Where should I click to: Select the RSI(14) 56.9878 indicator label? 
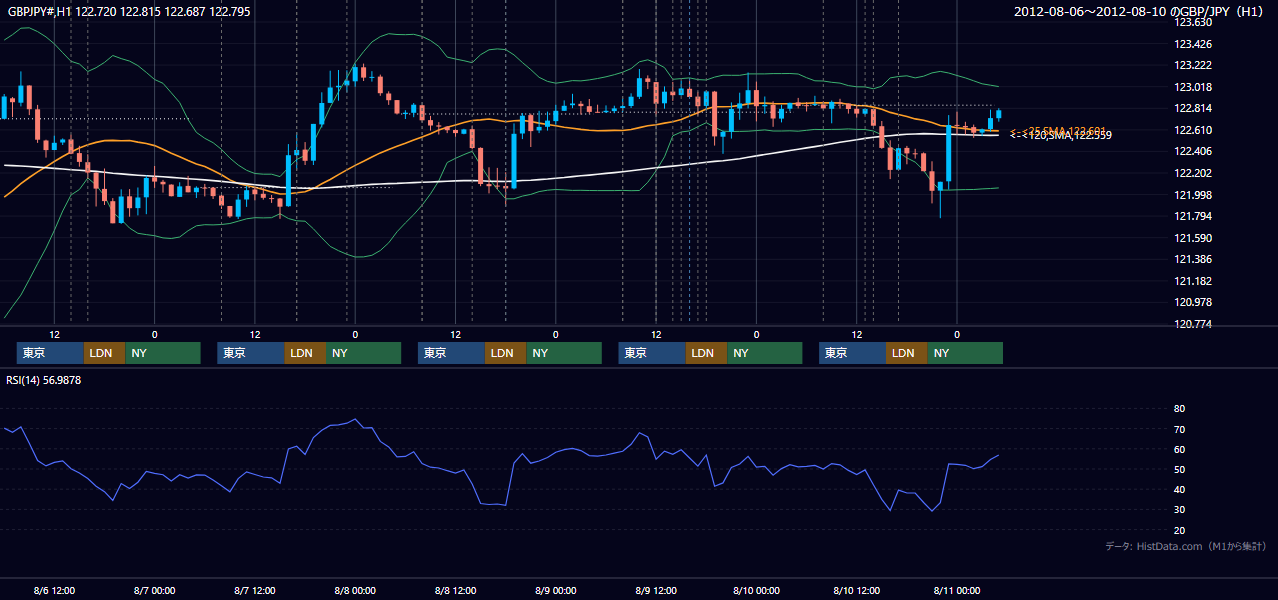44,380
